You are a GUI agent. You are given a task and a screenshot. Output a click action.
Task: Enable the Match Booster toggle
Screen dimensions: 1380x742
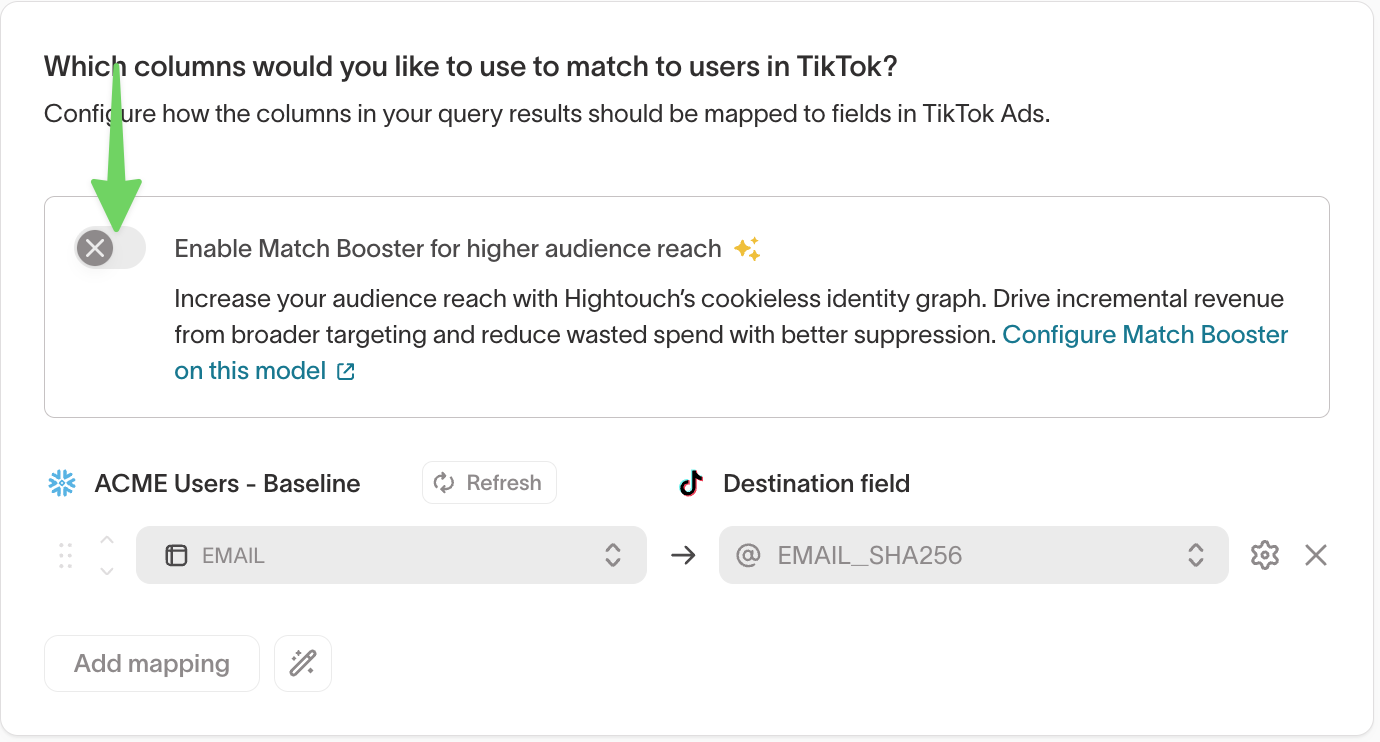(110, 248)
